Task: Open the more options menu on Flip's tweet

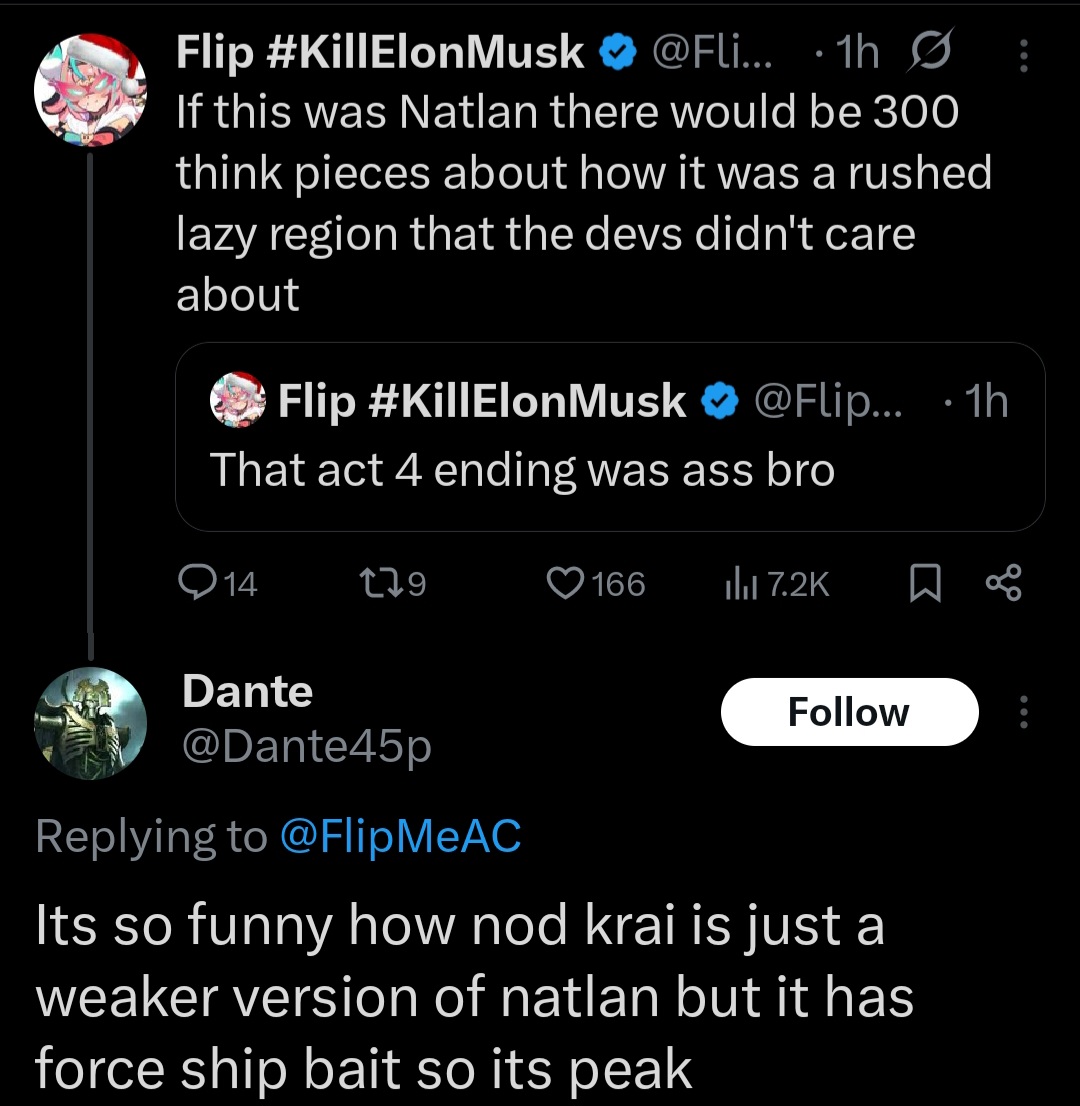Action: point(1023,56)
